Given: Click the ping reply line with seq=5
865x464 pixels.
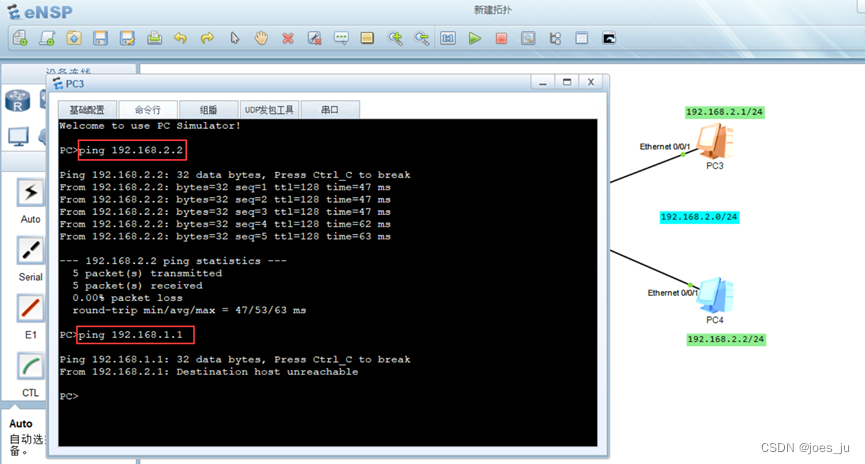Looking at the screenshot, I should pos(225,237).
